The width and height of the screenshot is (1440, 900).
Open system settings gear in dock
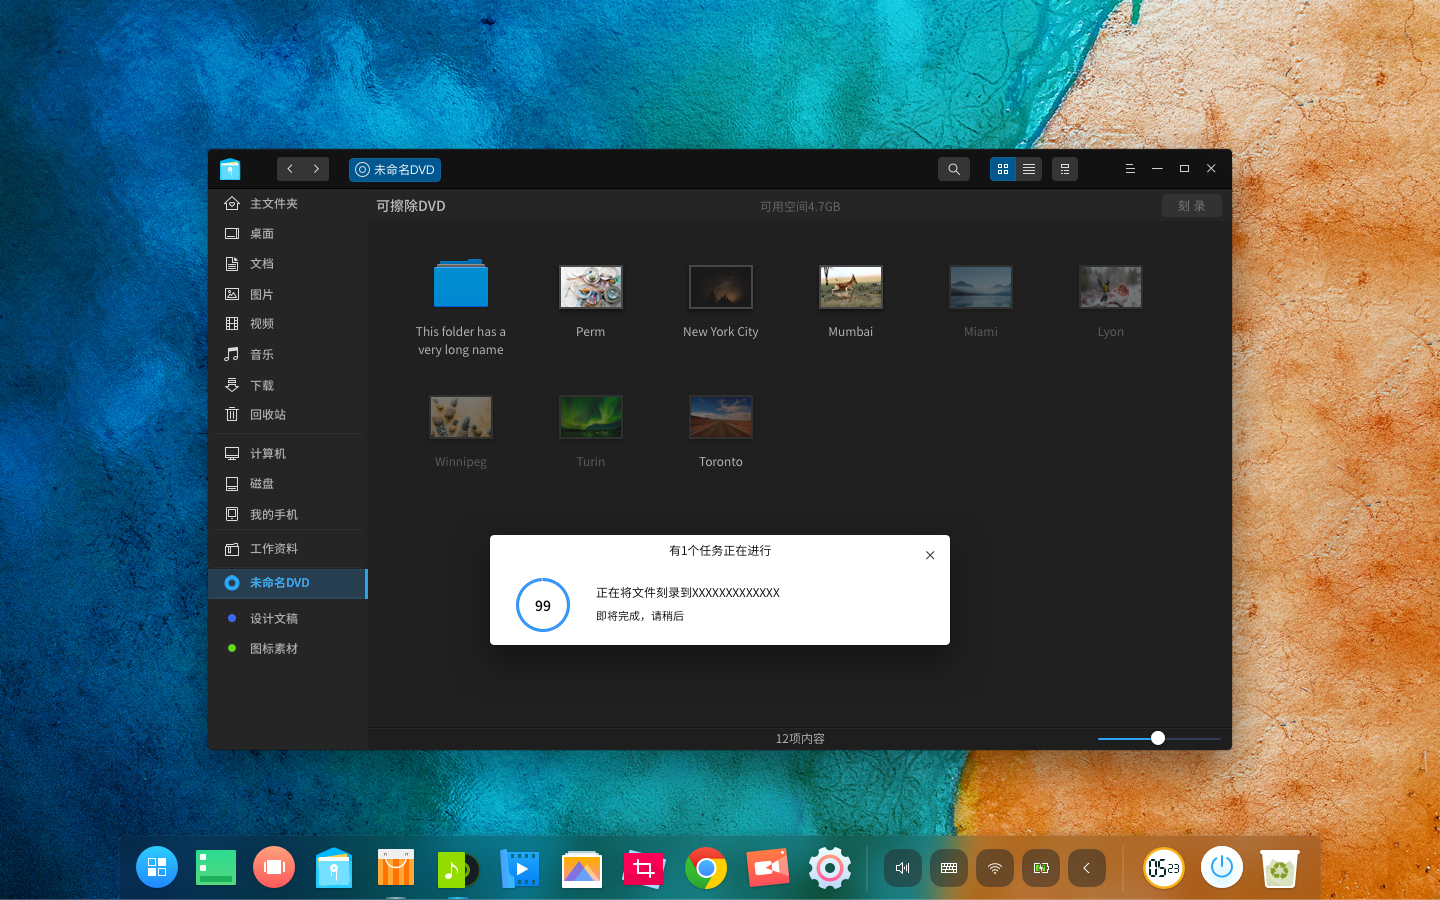(x=830, y=868)
